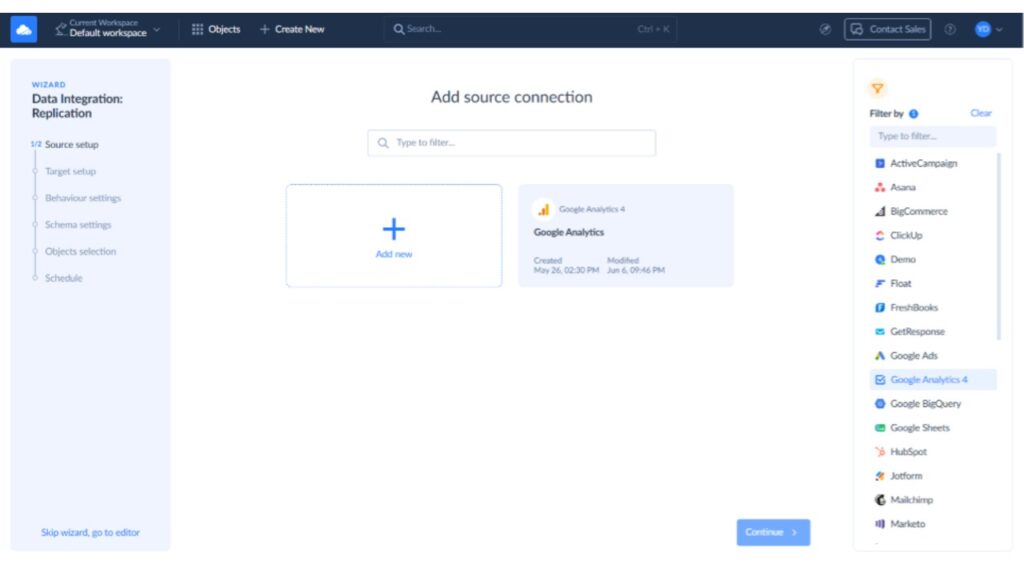Click the Google Analytics 4 card icon
The width and height of the screenshot is (1024, 576).
[543, 209]
